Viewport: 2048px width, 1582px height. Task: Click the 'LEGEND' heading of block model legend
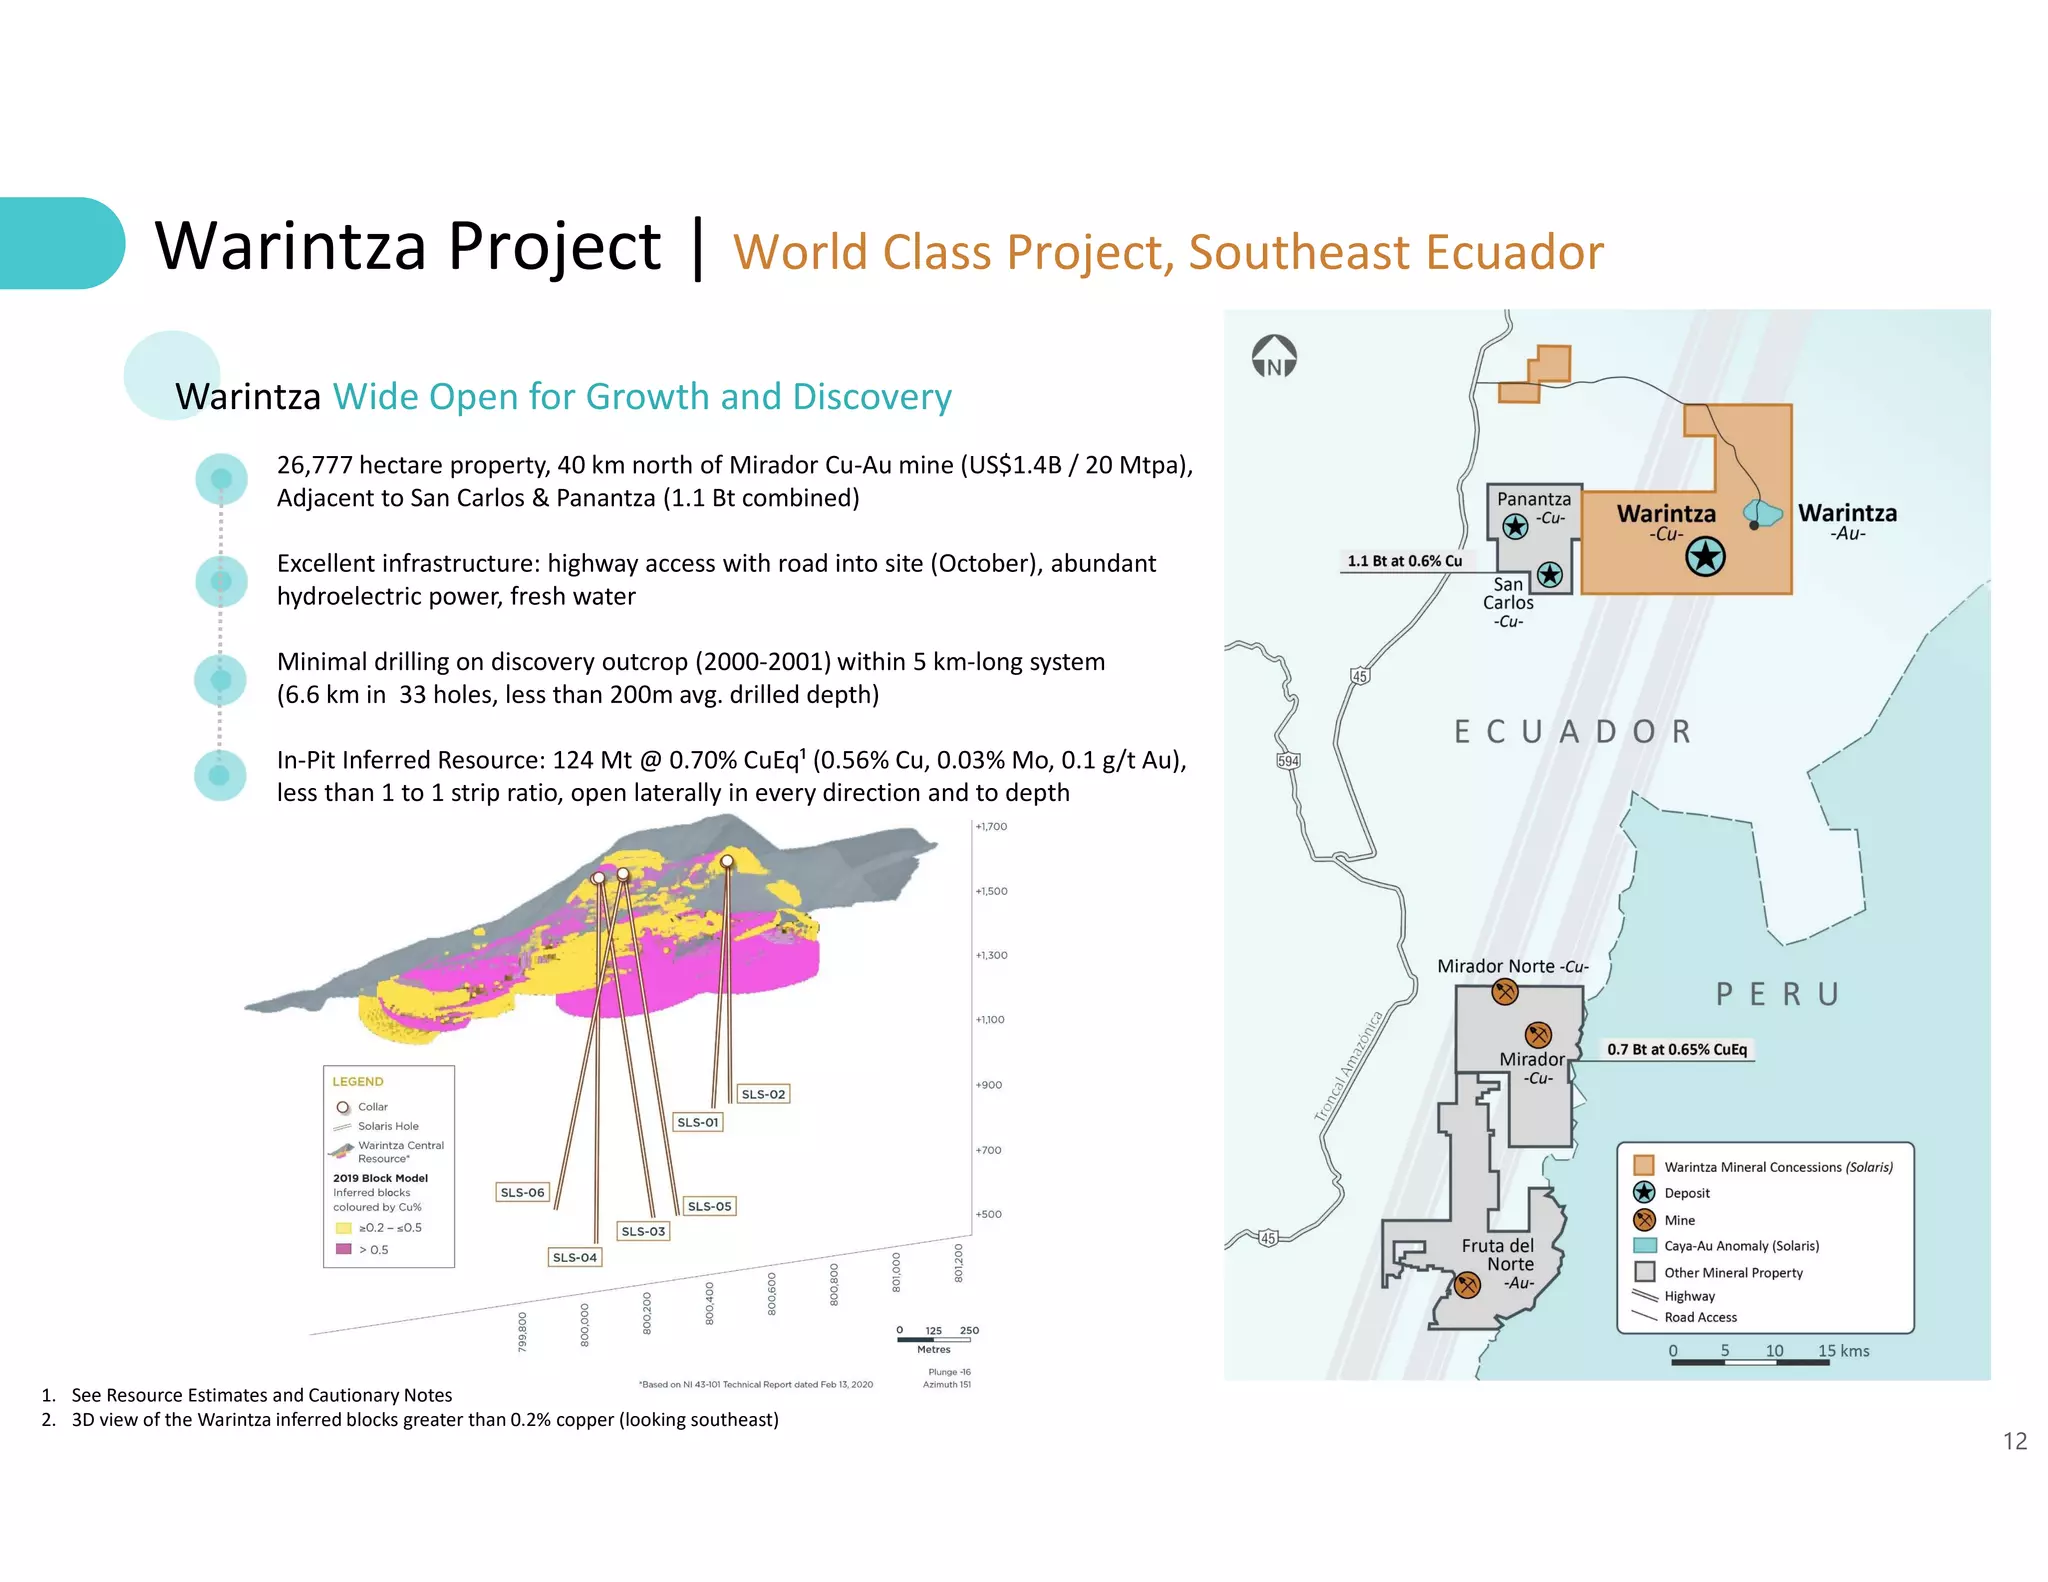click(358, 1082)
